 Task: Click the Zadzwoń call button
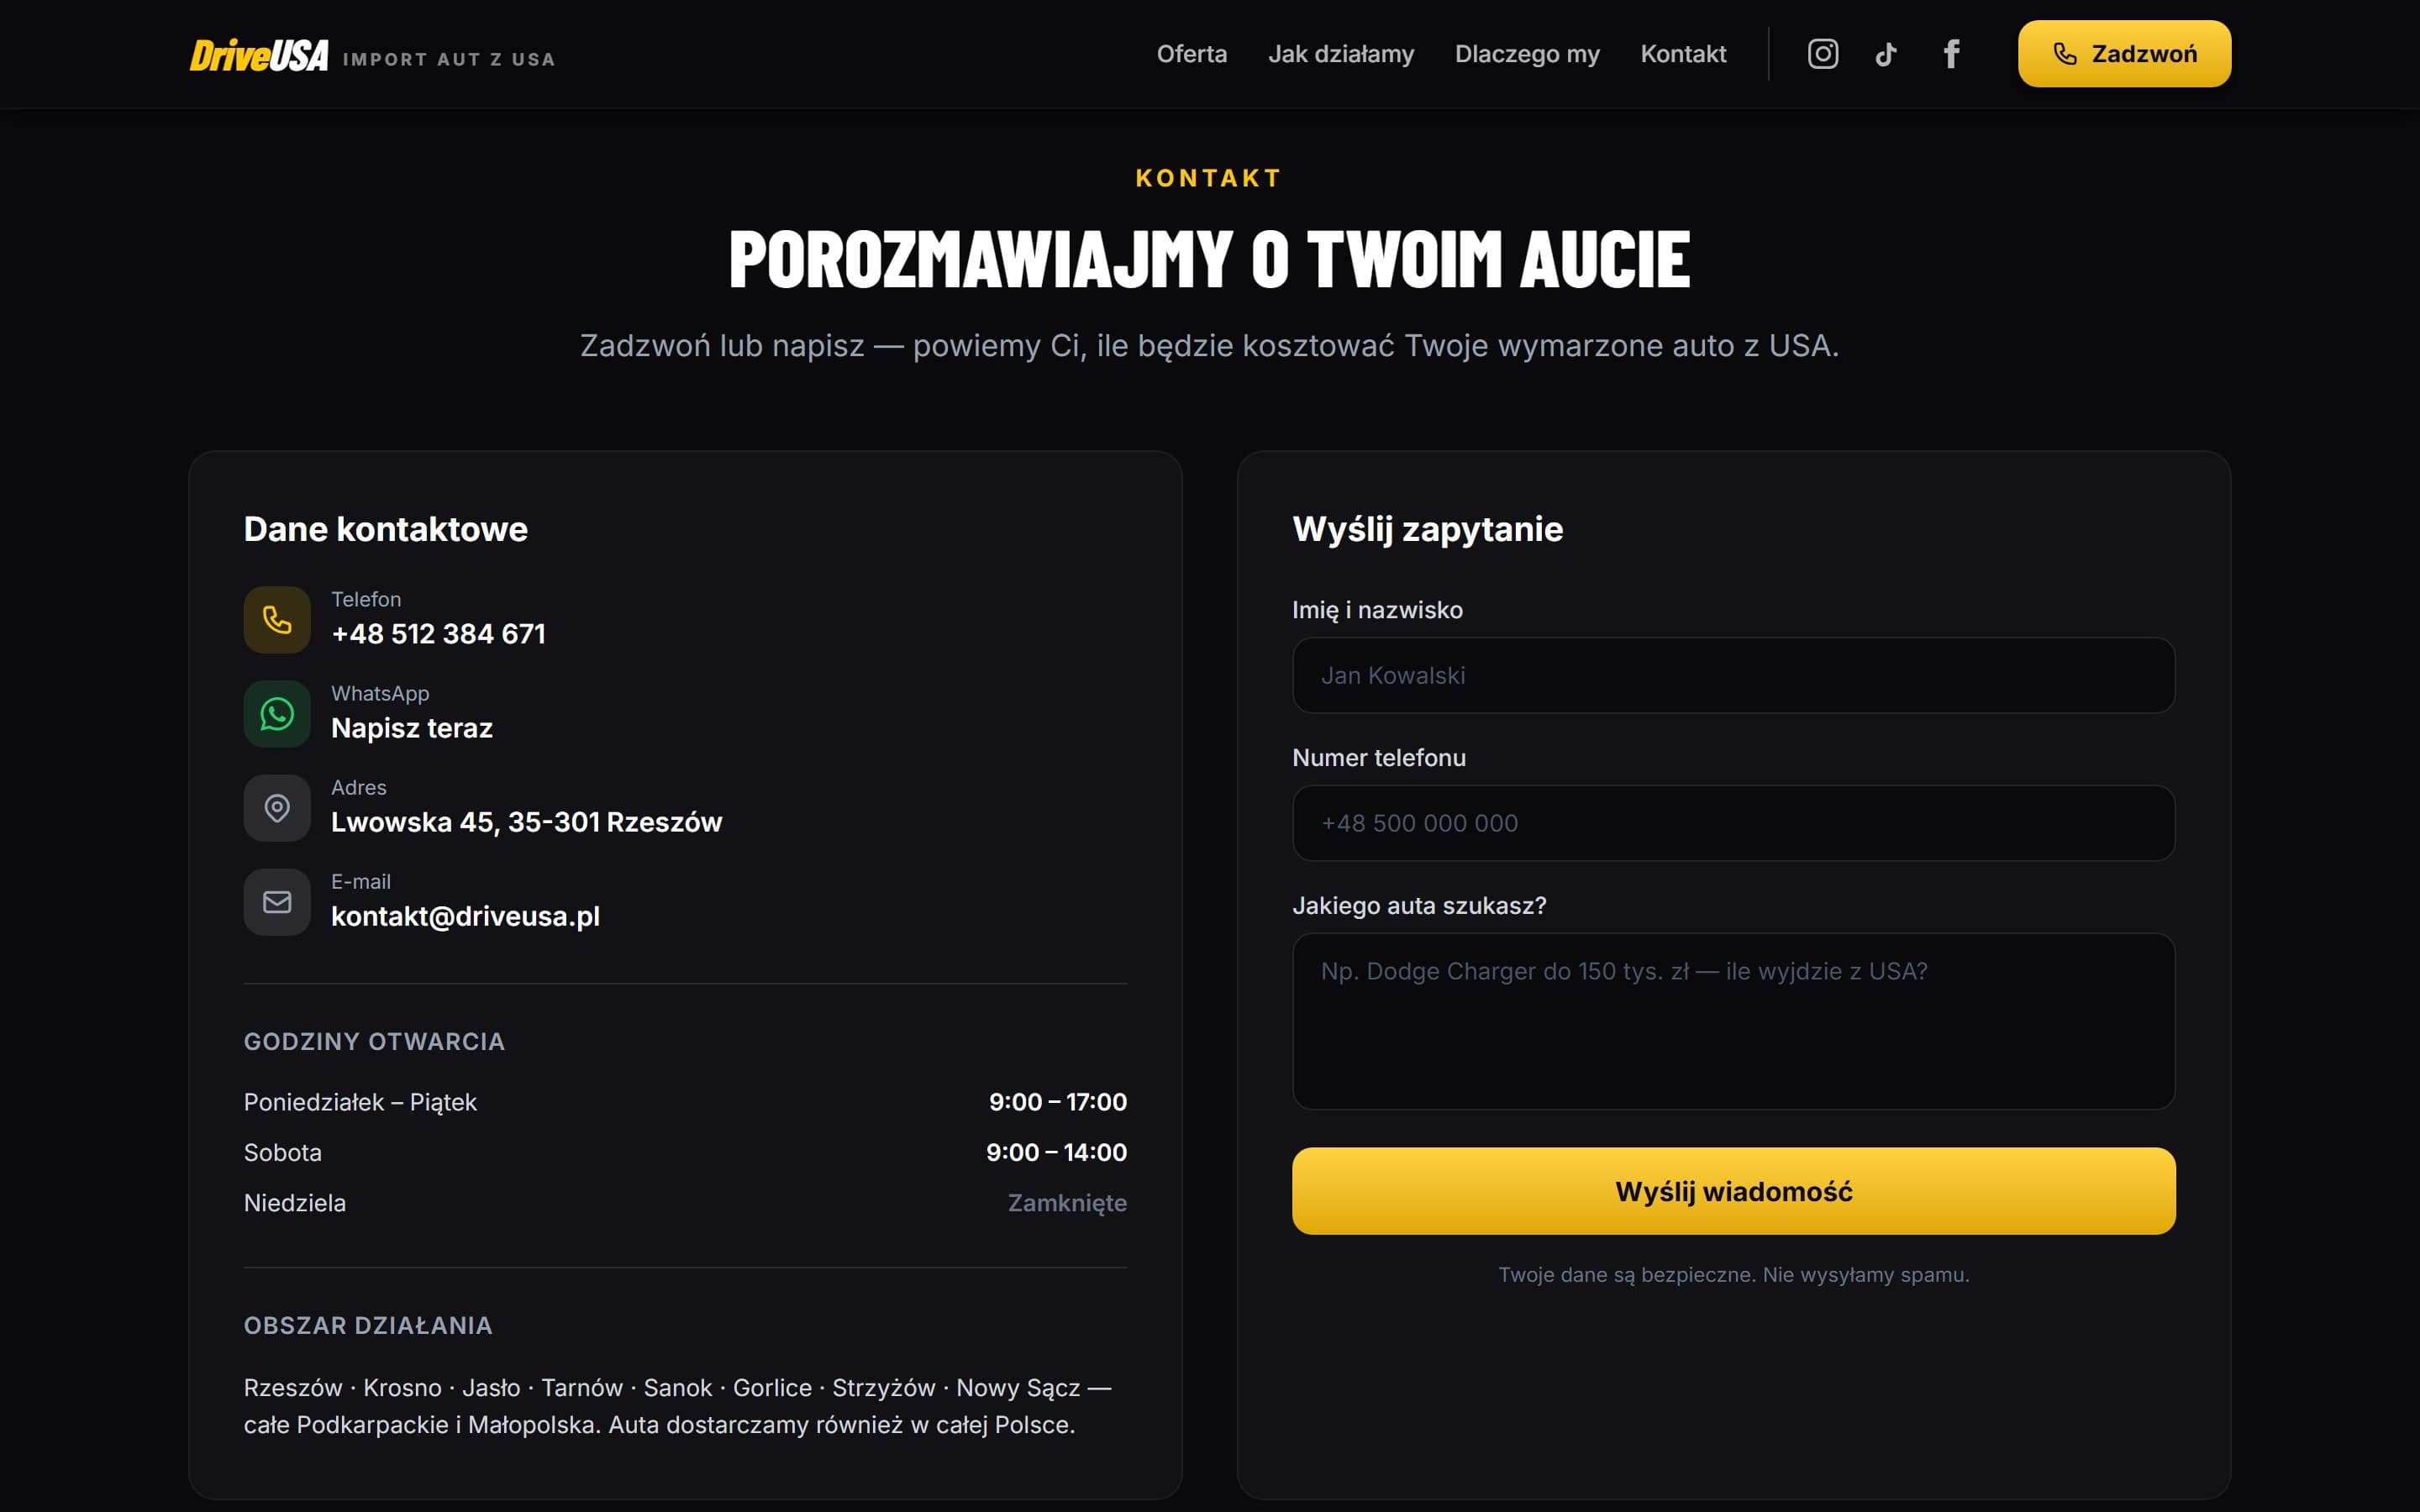2124,54
